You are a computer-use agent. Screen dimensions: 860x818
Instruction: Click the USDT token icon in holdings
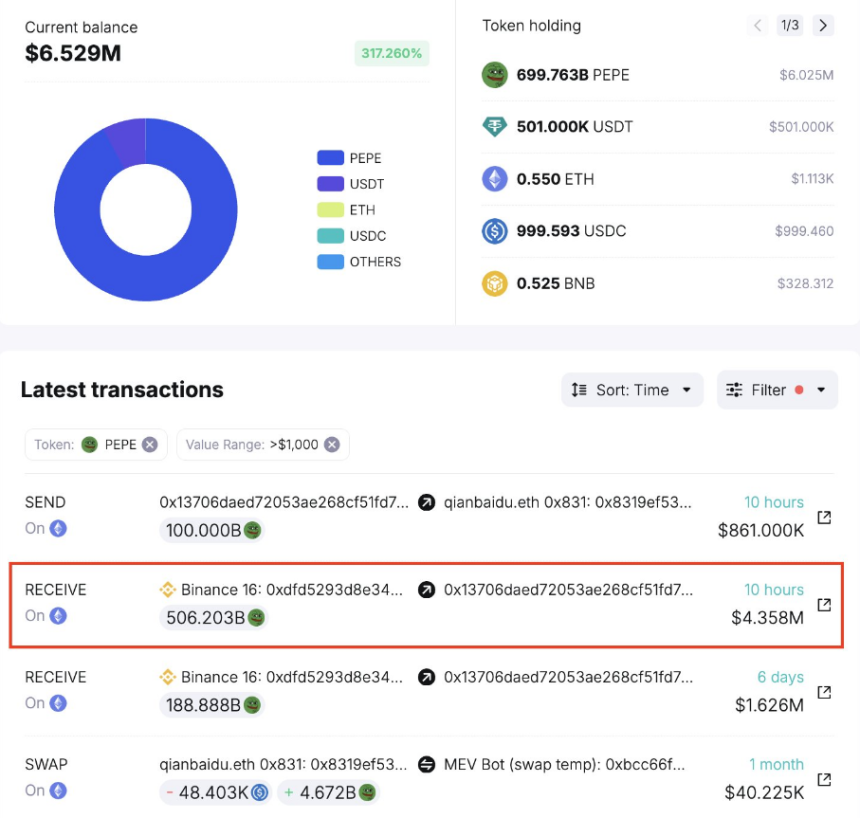[x=495, y=127]
